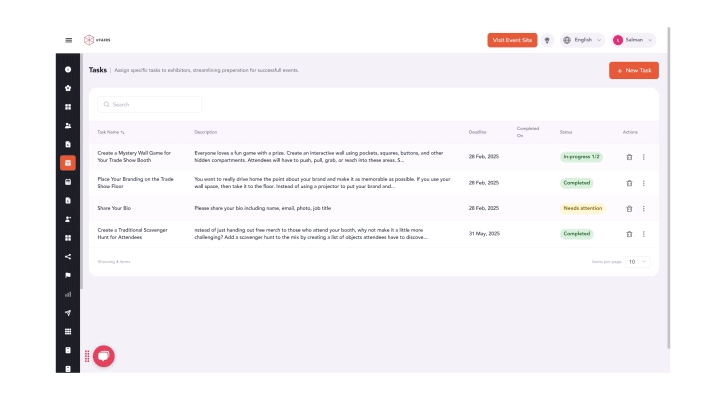Image resolution: width=726 pixels, height=400 pixels.
Task: Open the share nodes sidebar icon
Action: click(68, 256)
